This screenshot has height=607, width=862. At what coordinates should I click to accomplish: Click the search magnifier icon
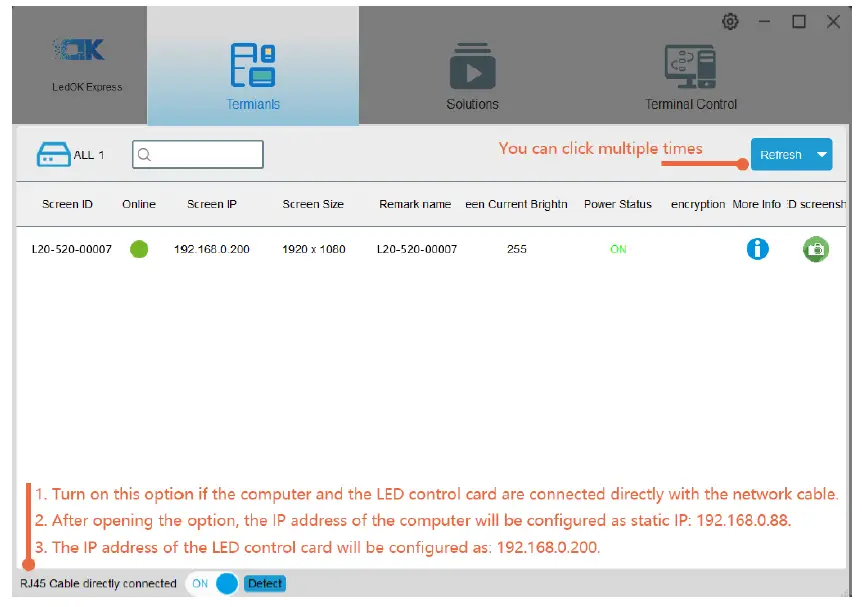(145, 154)
